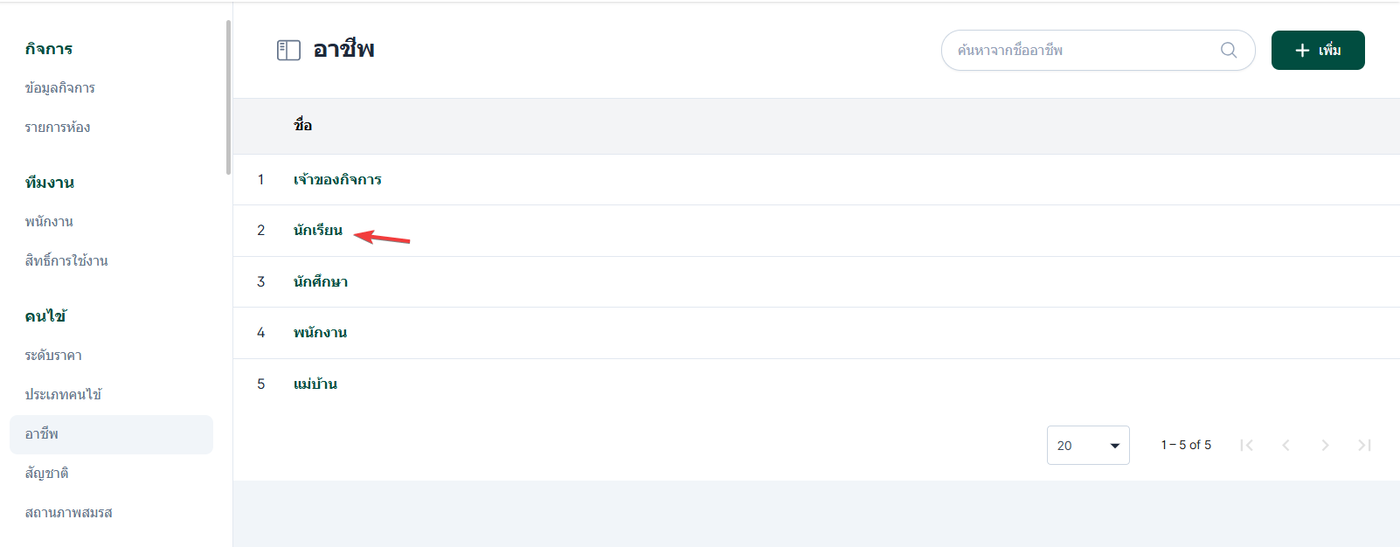Viewport: 1400px width, 547px height.
Task: Open the เจ้าของกิจการ occupation row
Action: tap(337, 180)
